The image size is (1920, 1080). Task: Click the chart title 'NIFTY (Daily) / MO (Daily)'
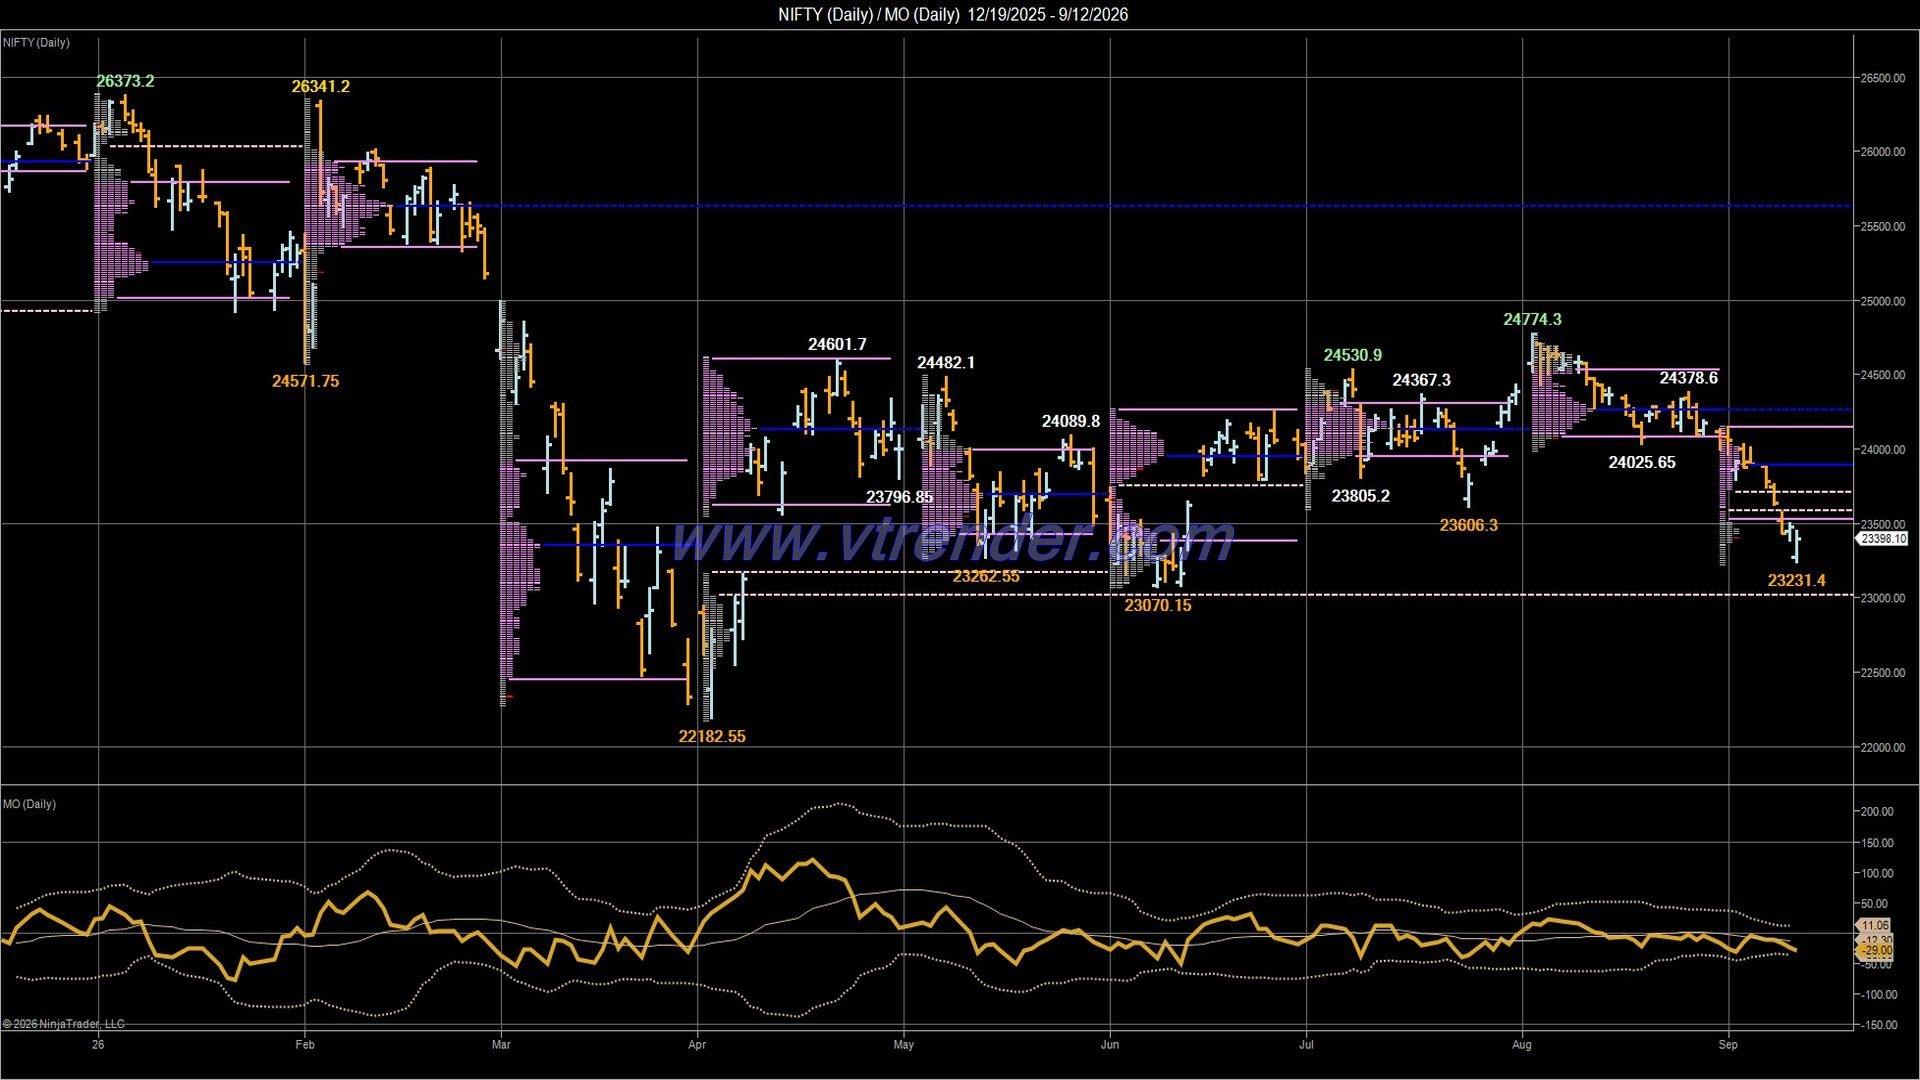868,14
